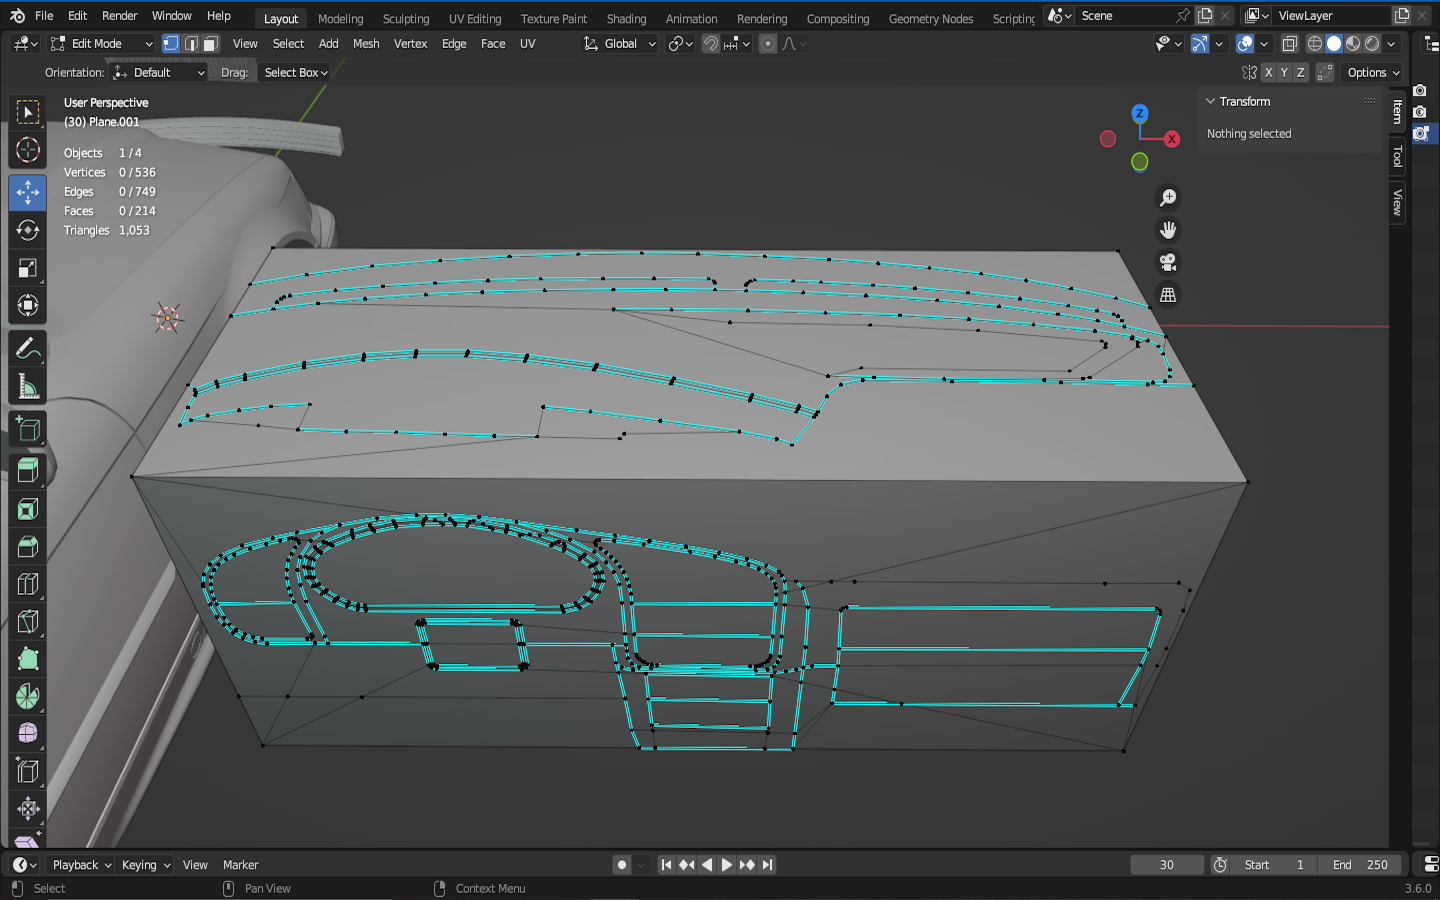Screen dimensions: 1440x900
Task: Activate the Shrink/Fatten tool
Action: tap(28, 809)
